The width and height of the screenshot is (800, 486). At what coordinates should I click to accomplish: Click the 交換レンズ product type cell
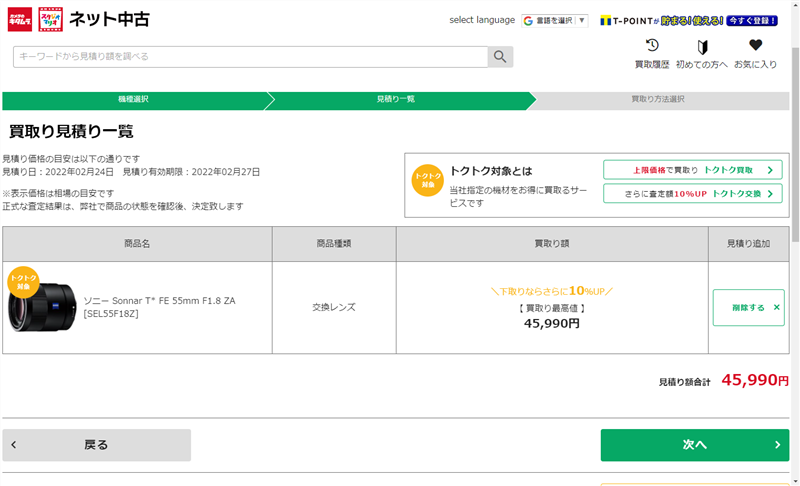click(x=334, y=307)
